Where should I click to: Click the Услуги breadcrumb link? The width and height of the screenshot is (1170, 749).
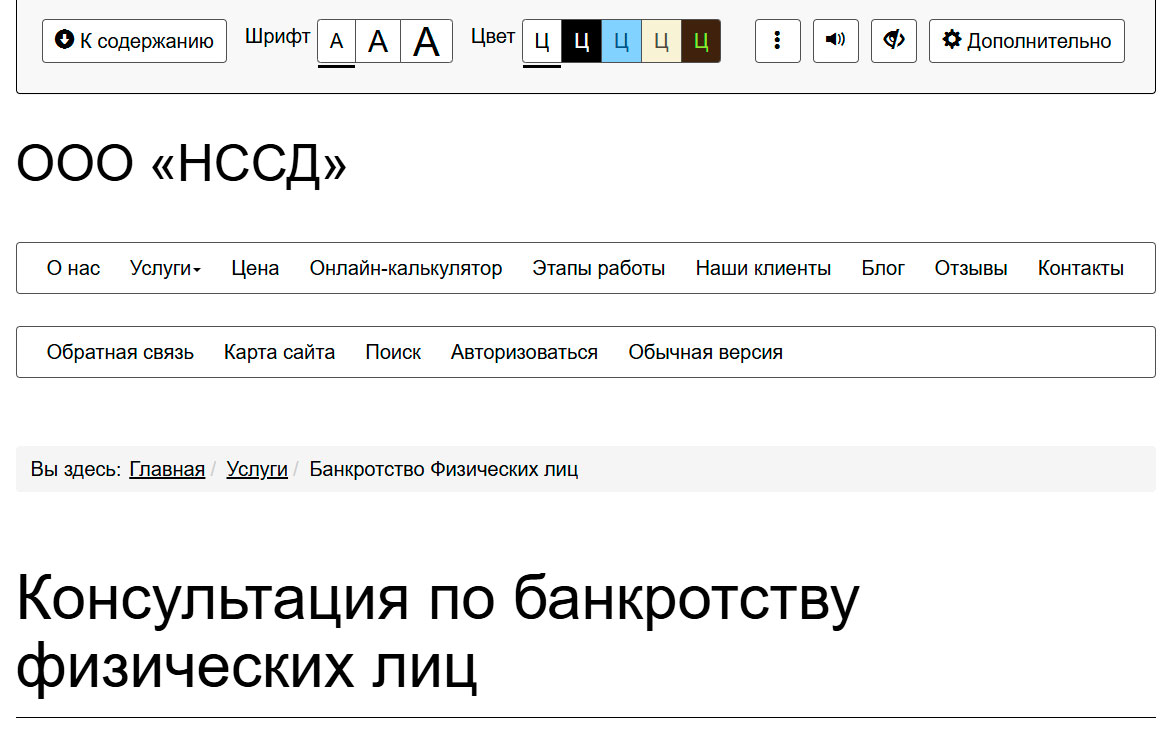(257, 469)
